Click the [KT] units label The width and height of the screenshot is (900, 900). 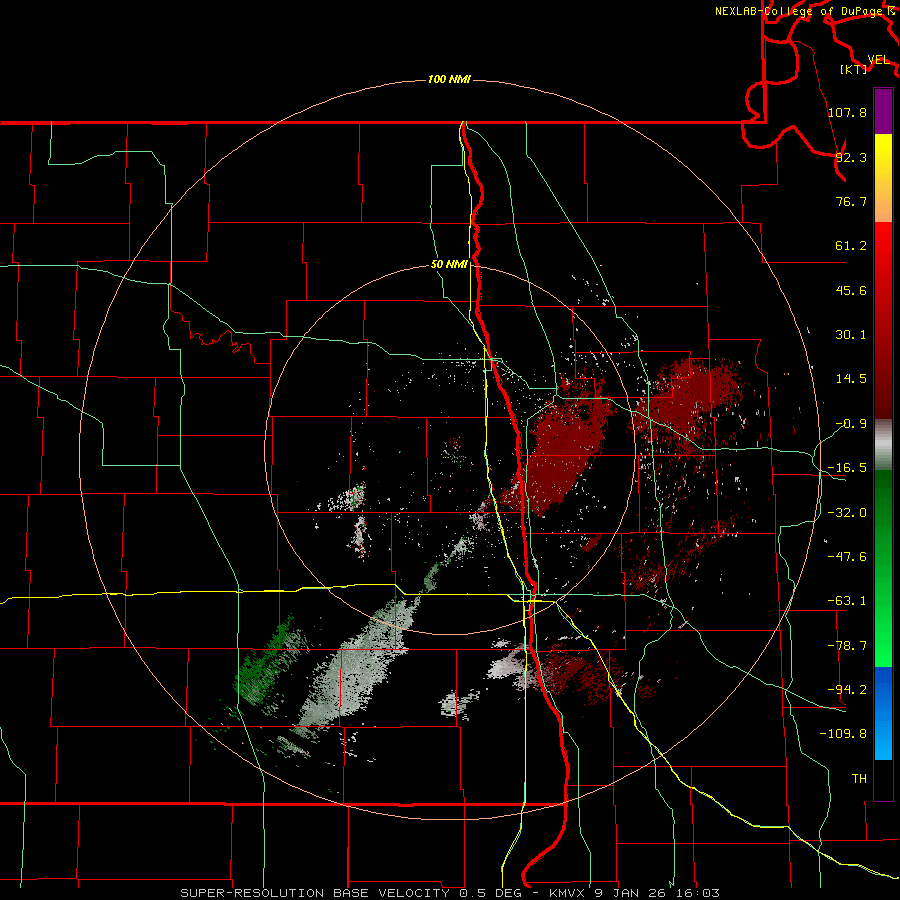click(x=853, y=69)
